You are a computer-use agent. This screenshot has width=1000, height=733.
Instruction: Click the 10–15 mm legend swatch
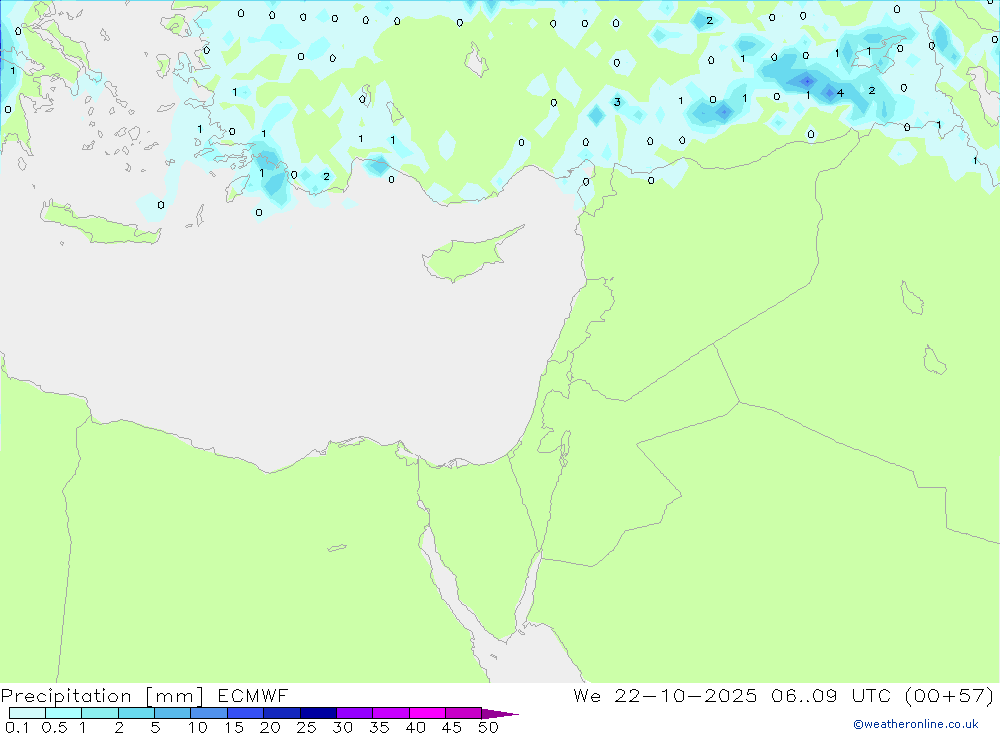209,713
